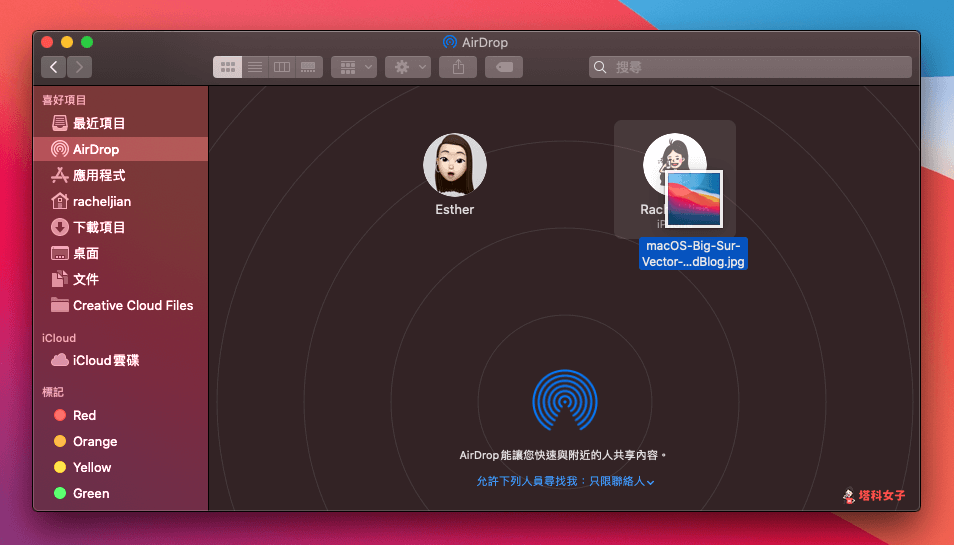Open iCloud雲碟 in the sidebar
The image size is (954, 545).
120,360
